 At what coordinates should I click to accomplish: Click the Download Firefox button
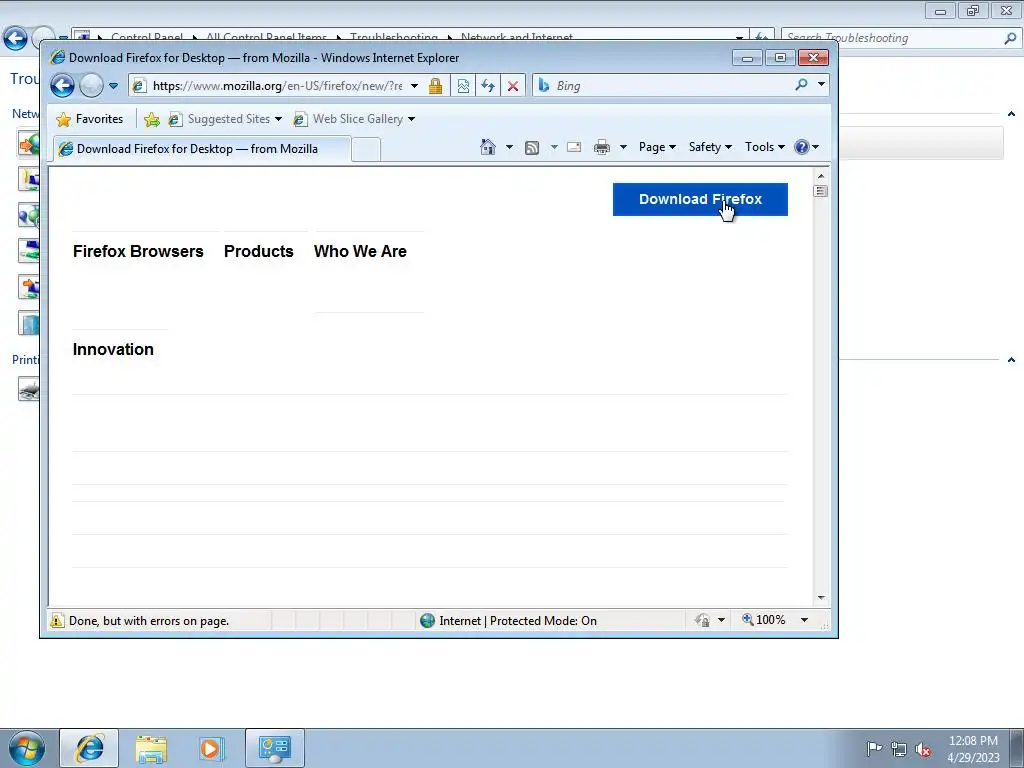pos(700,199)
